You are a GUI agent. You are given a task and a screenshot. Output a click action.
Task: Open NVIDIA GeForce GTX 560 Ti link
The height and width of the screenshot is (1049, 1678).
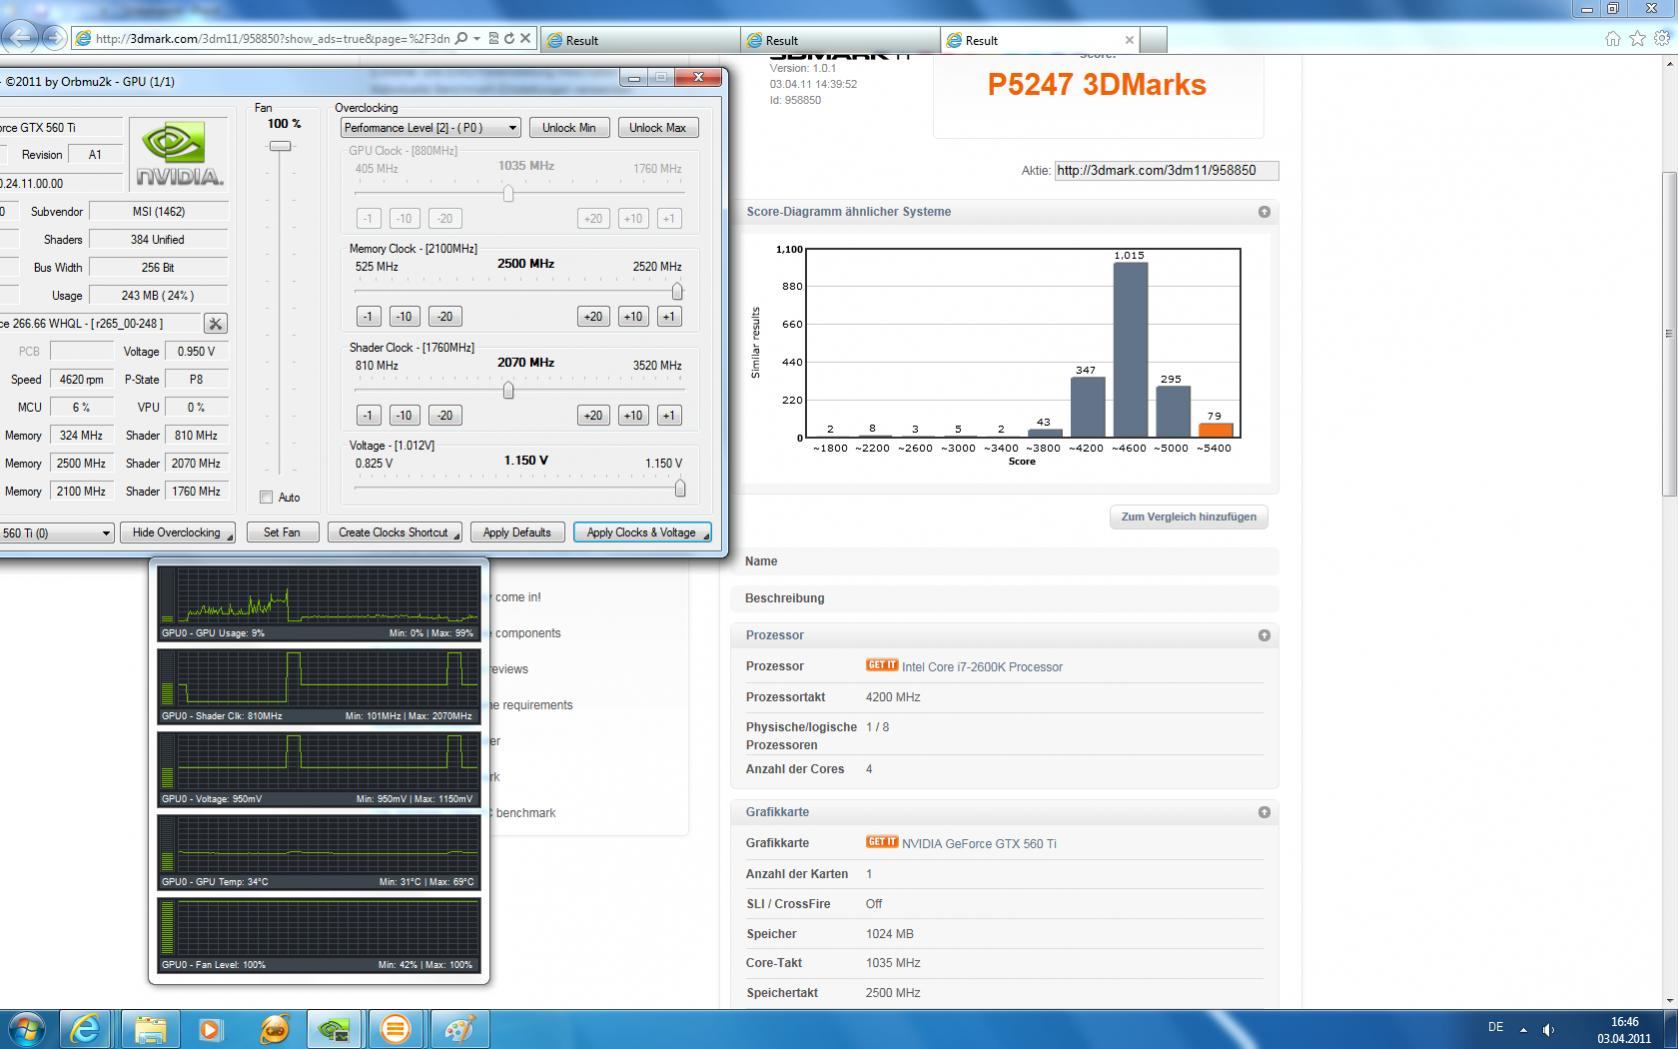point(979,844)
